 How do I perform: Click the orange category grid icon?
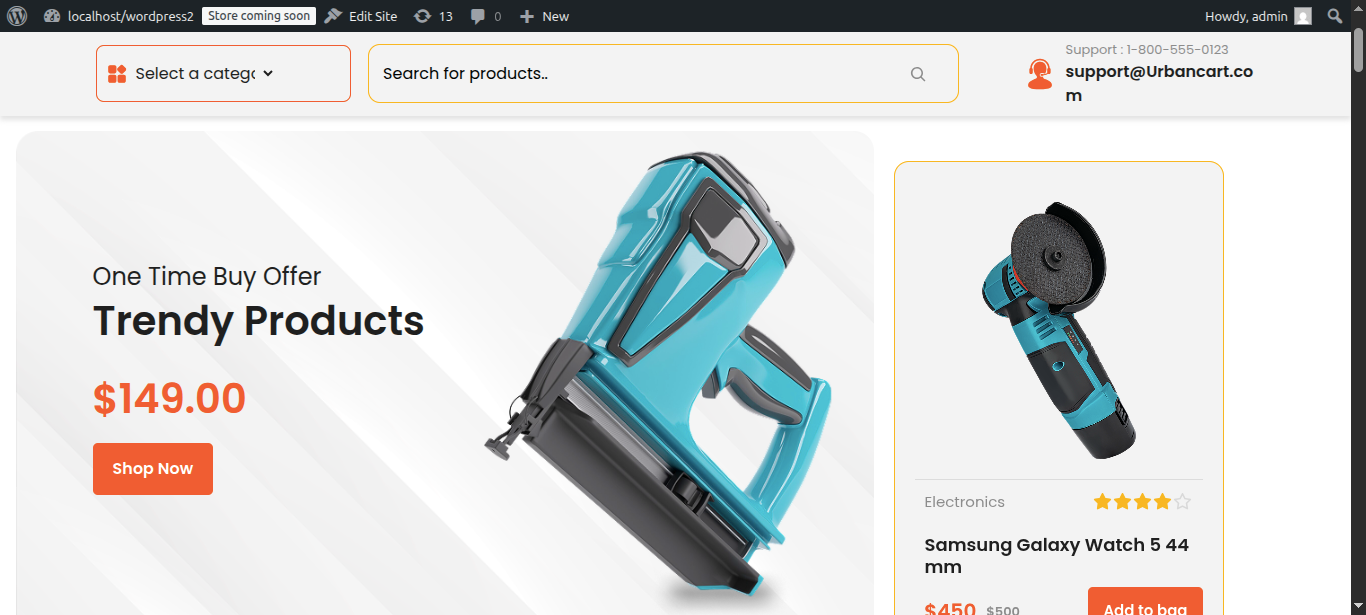(116, 74)
